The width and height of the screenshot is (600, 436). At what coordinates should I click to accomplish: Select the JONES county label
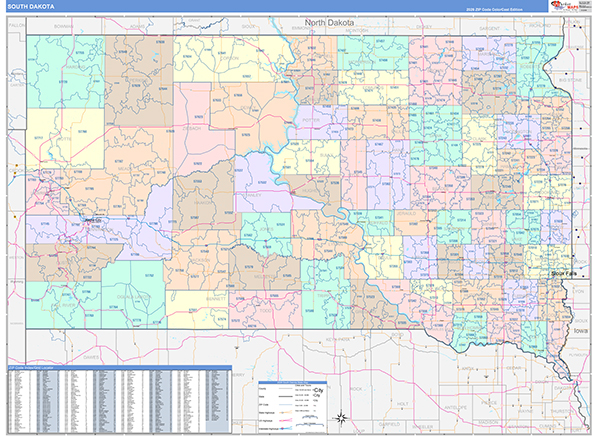[266, 229]
